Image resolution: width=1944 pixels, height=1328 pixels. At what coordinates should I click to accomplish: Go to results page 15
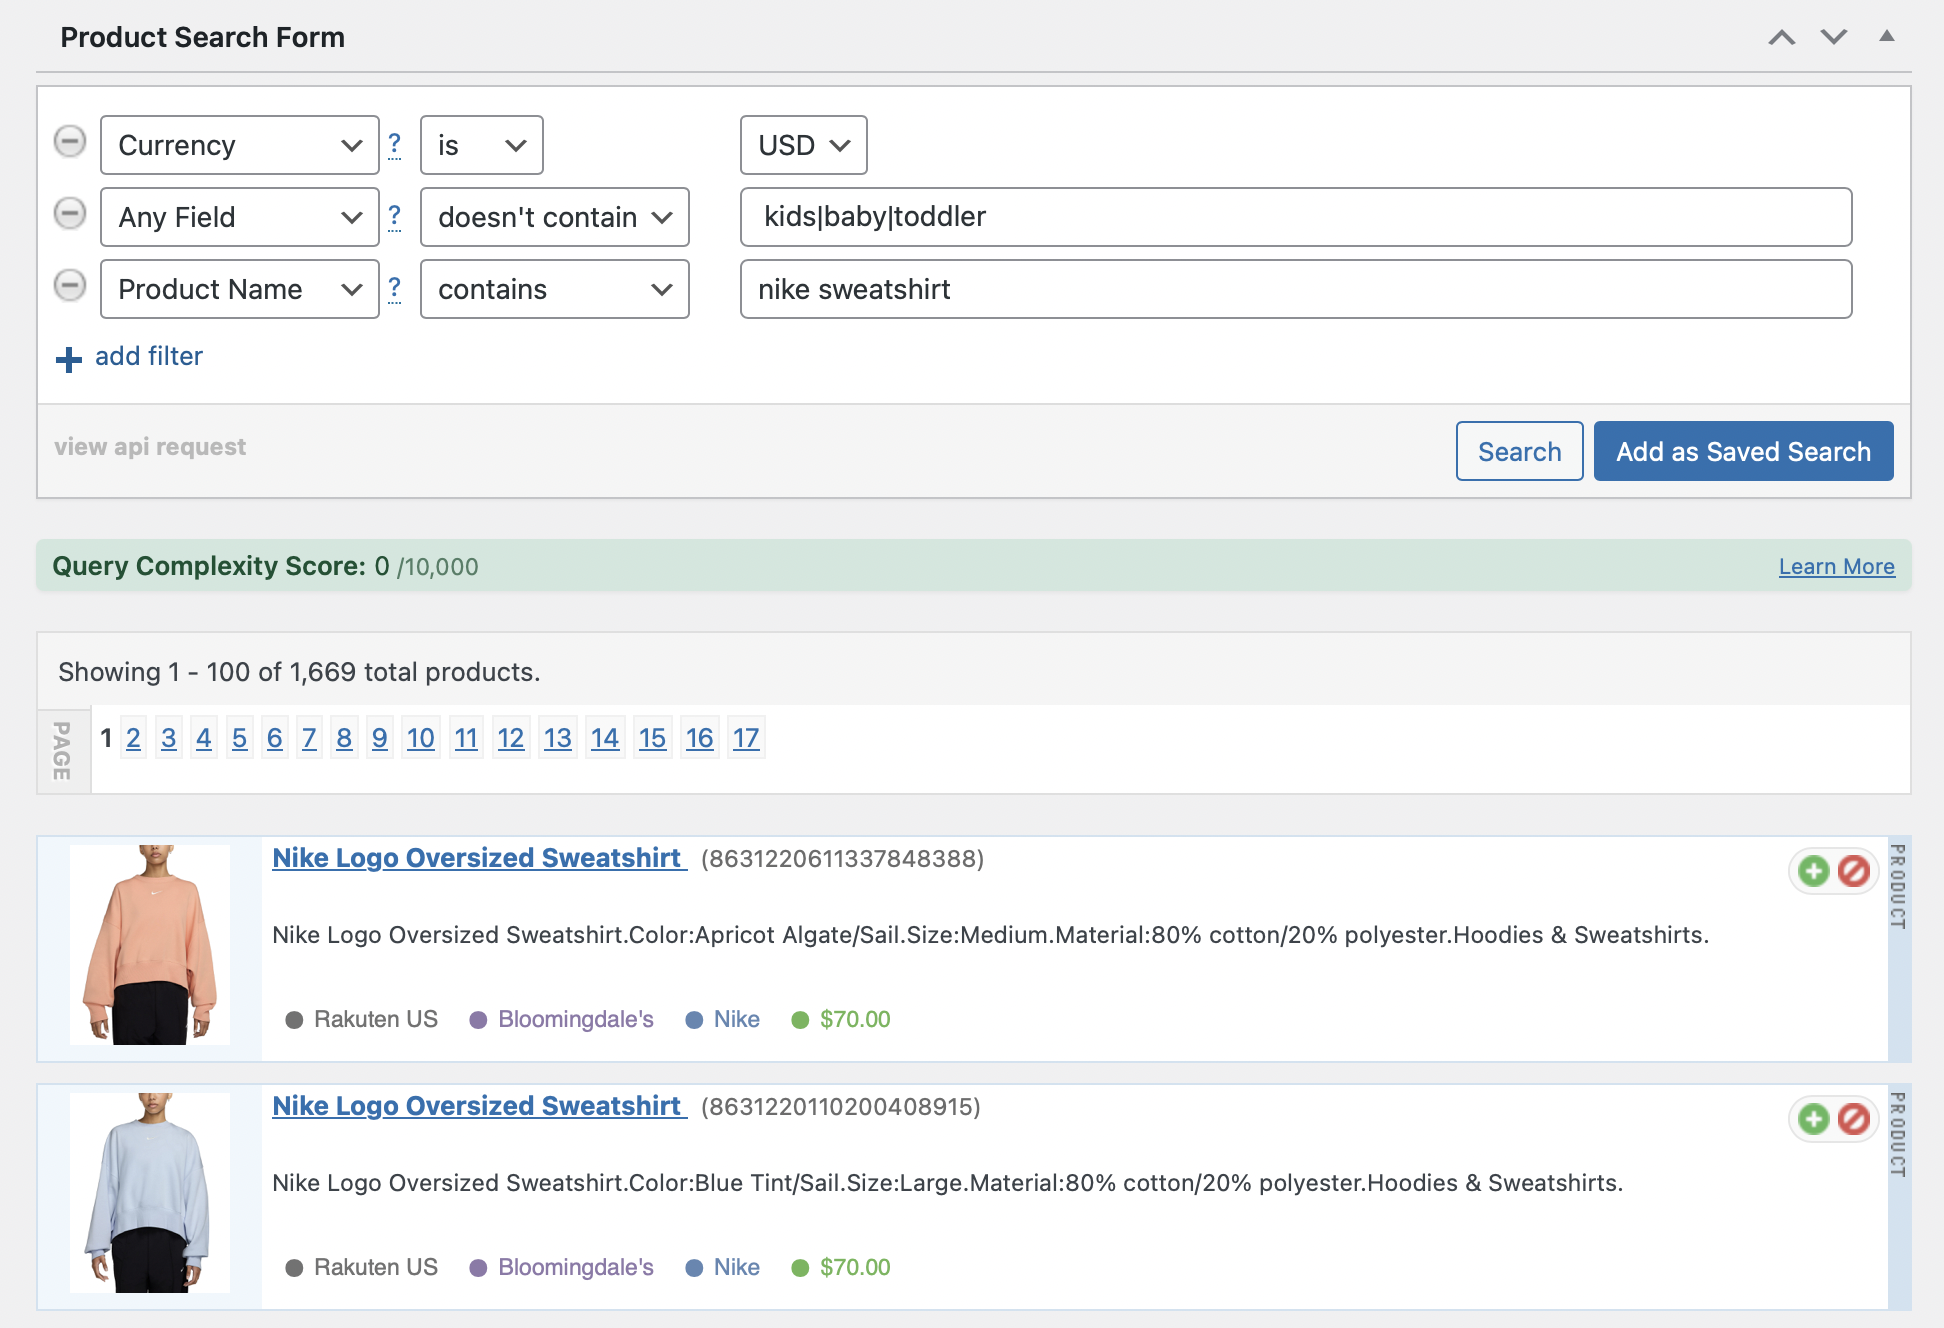click(x=652, y=738)
